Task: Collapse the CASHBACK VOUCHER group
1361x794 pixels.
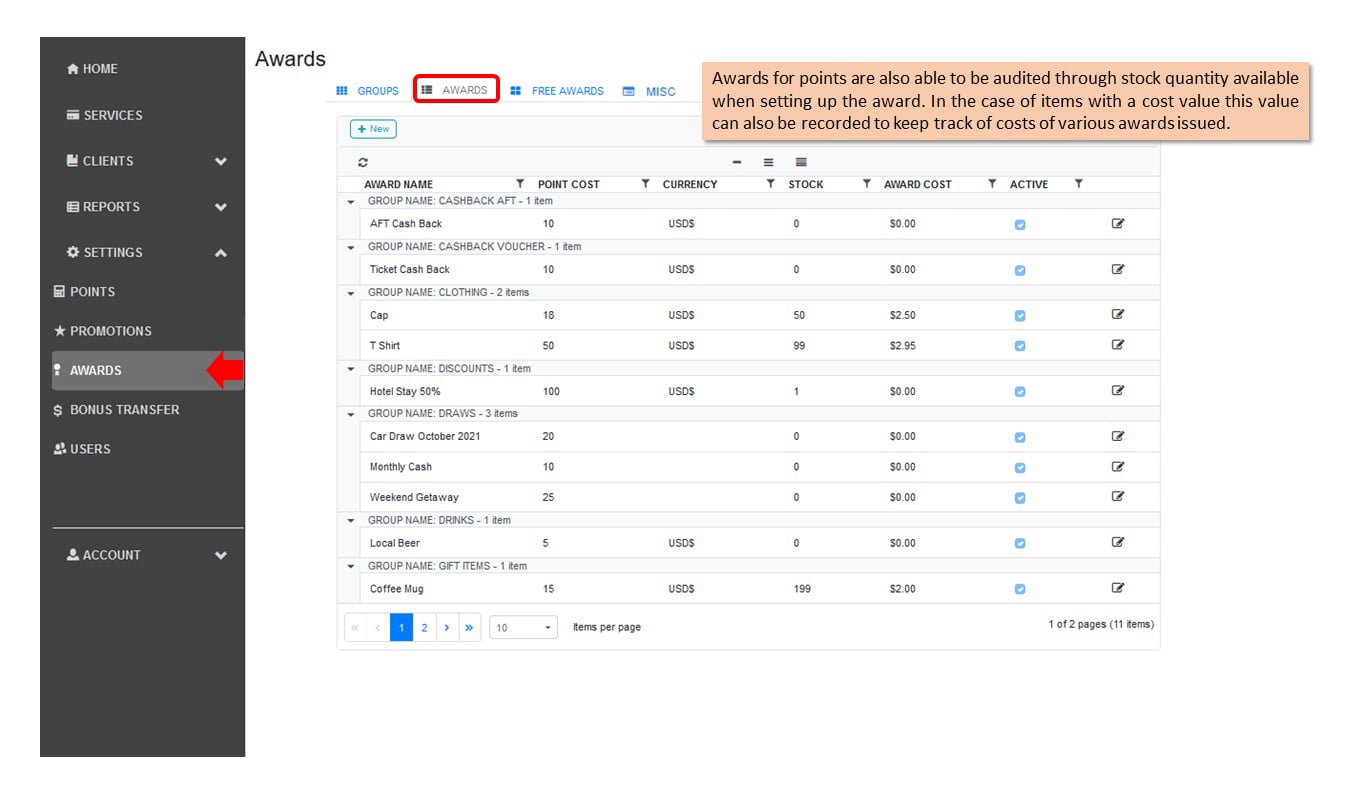Action: tap(351, 247)
